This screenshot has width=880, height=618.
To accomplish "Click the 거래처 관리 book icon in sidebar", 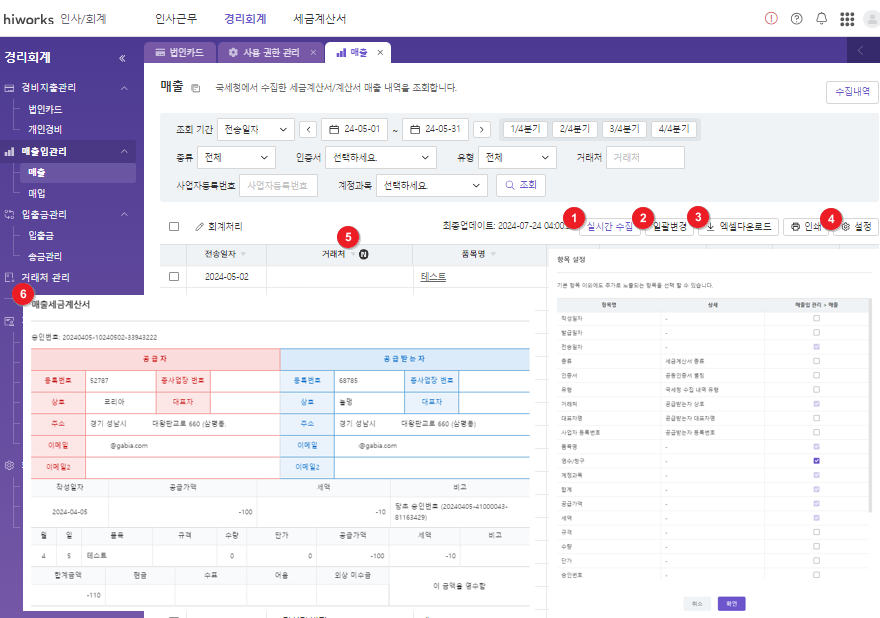I will click(10, 277).
